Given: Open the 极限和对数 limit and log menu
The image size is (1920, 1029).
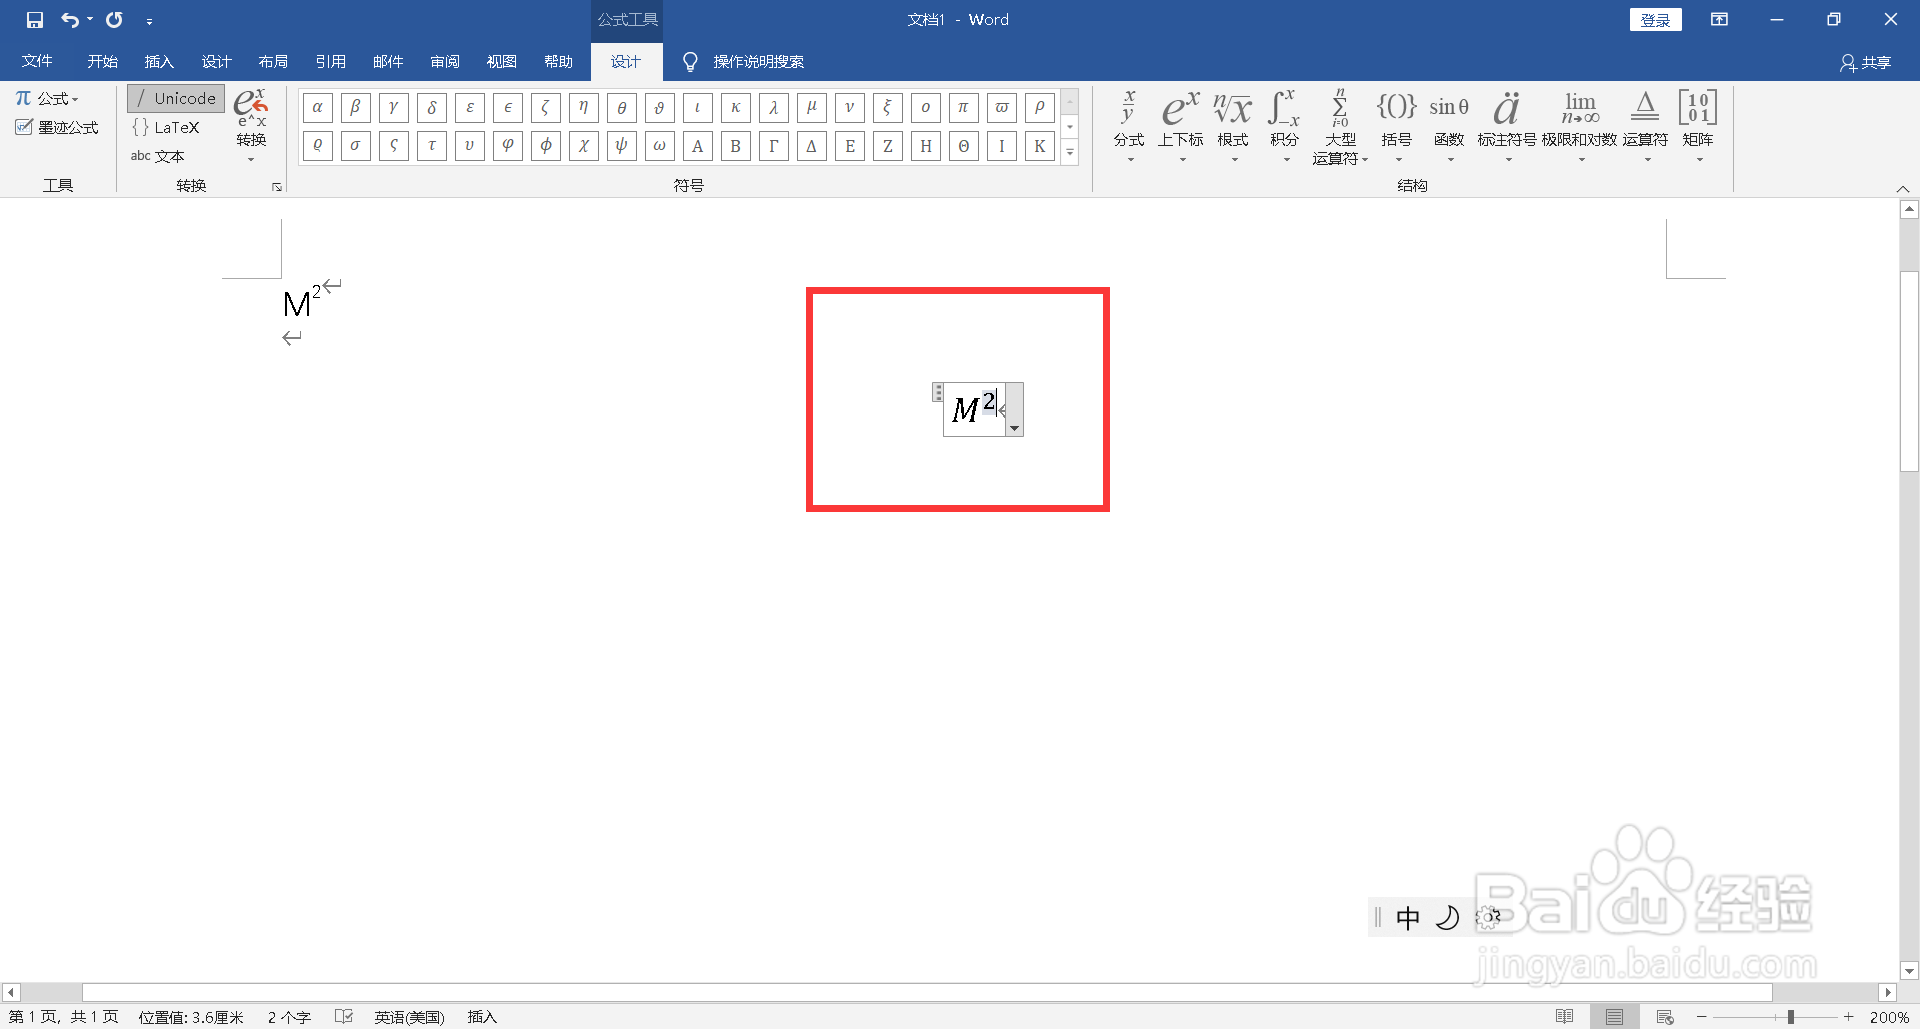Looking at the screenshot, I should tap(1579, 126).
